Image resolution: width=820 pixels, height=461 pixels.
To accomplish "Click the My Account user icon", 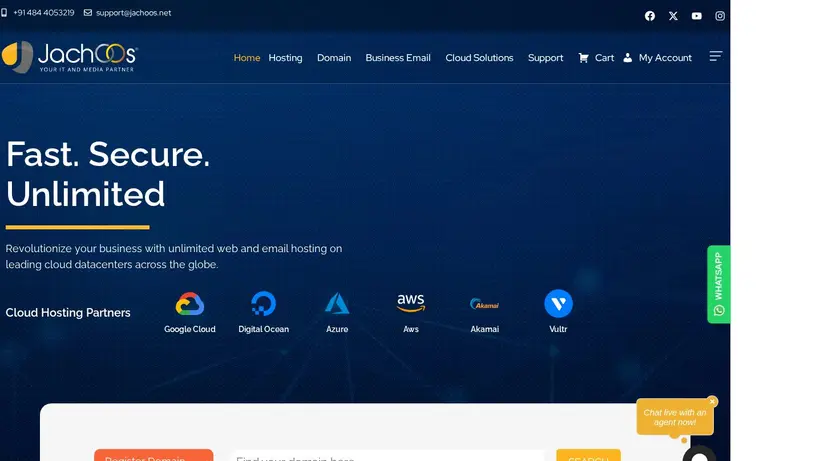I will tap(628, 57).
